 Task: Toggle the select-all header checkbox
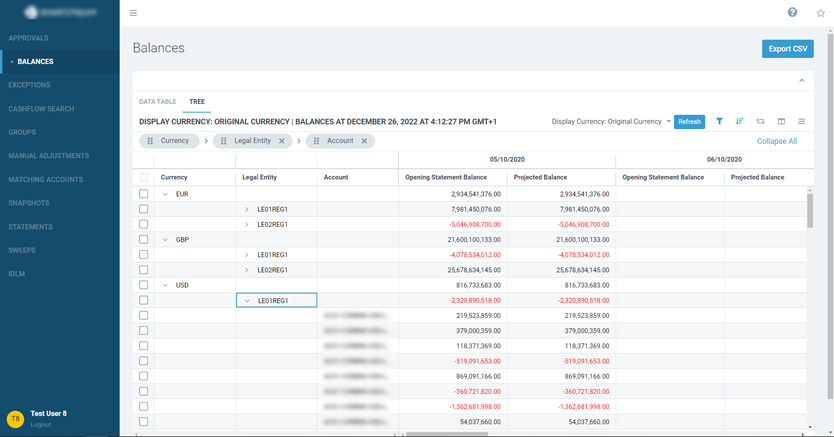tap(144, 177)
